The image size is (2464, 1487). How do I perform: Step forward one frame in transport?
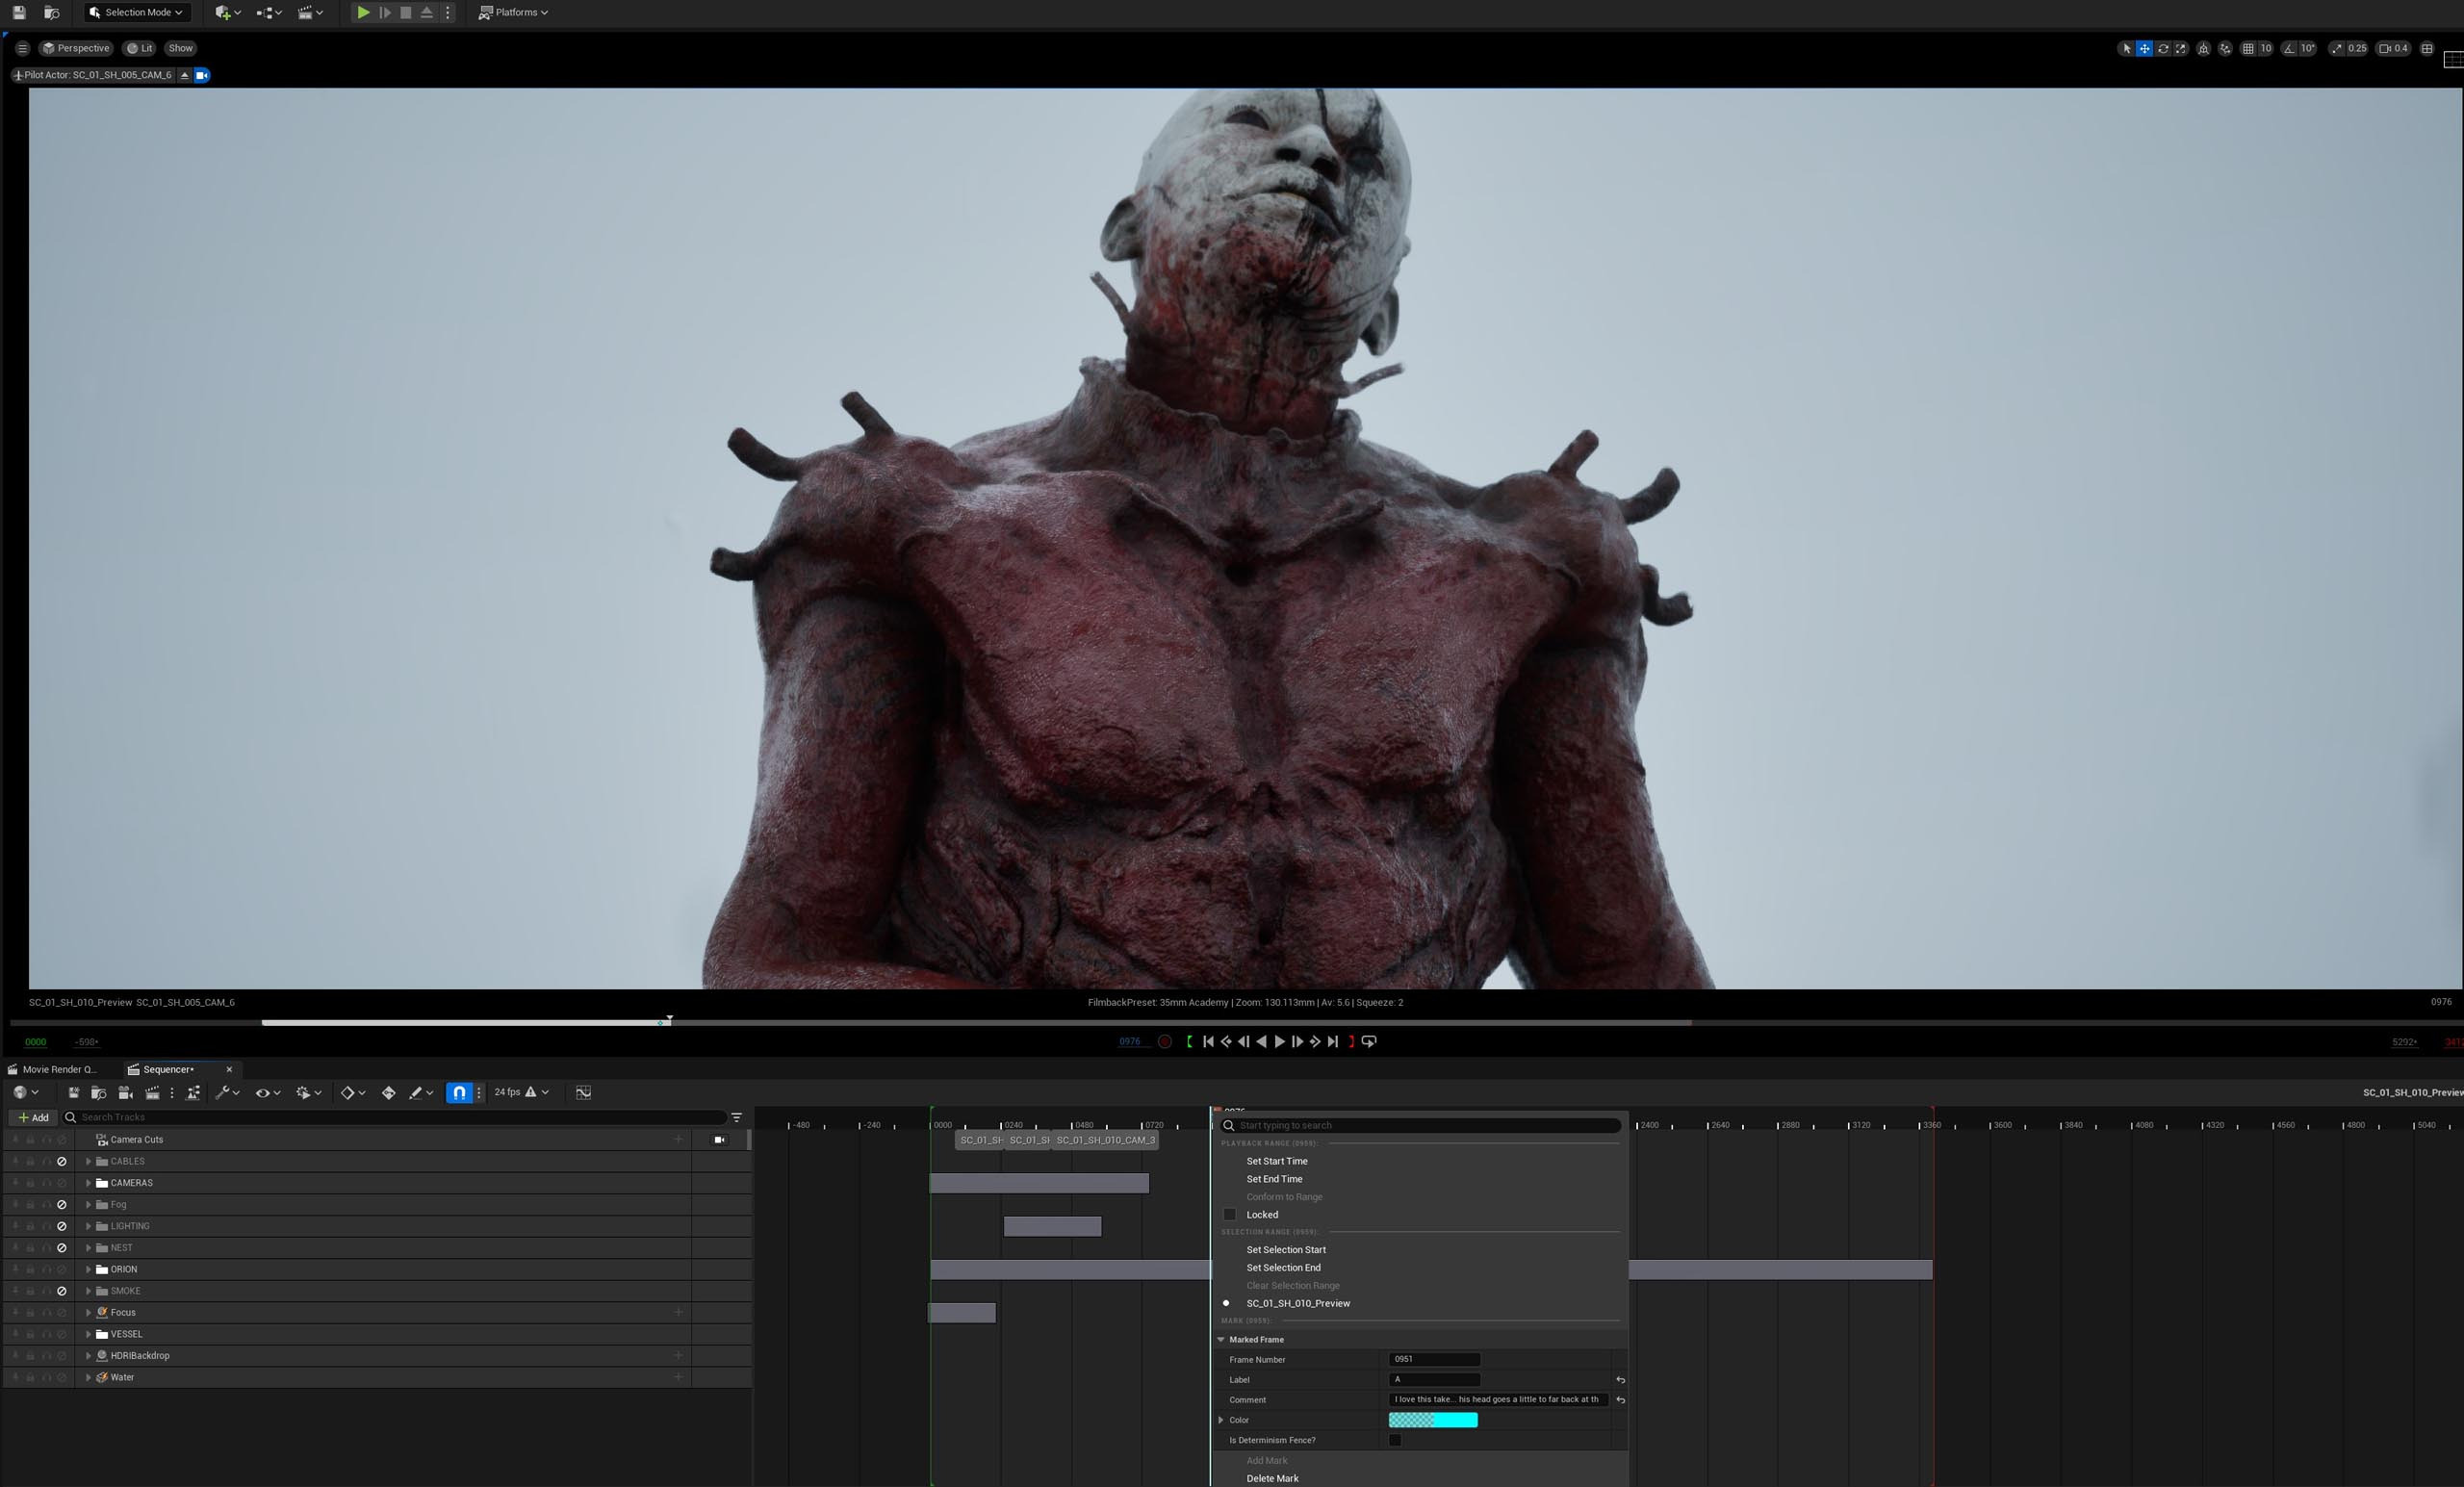click(x=1298, y=1041)
